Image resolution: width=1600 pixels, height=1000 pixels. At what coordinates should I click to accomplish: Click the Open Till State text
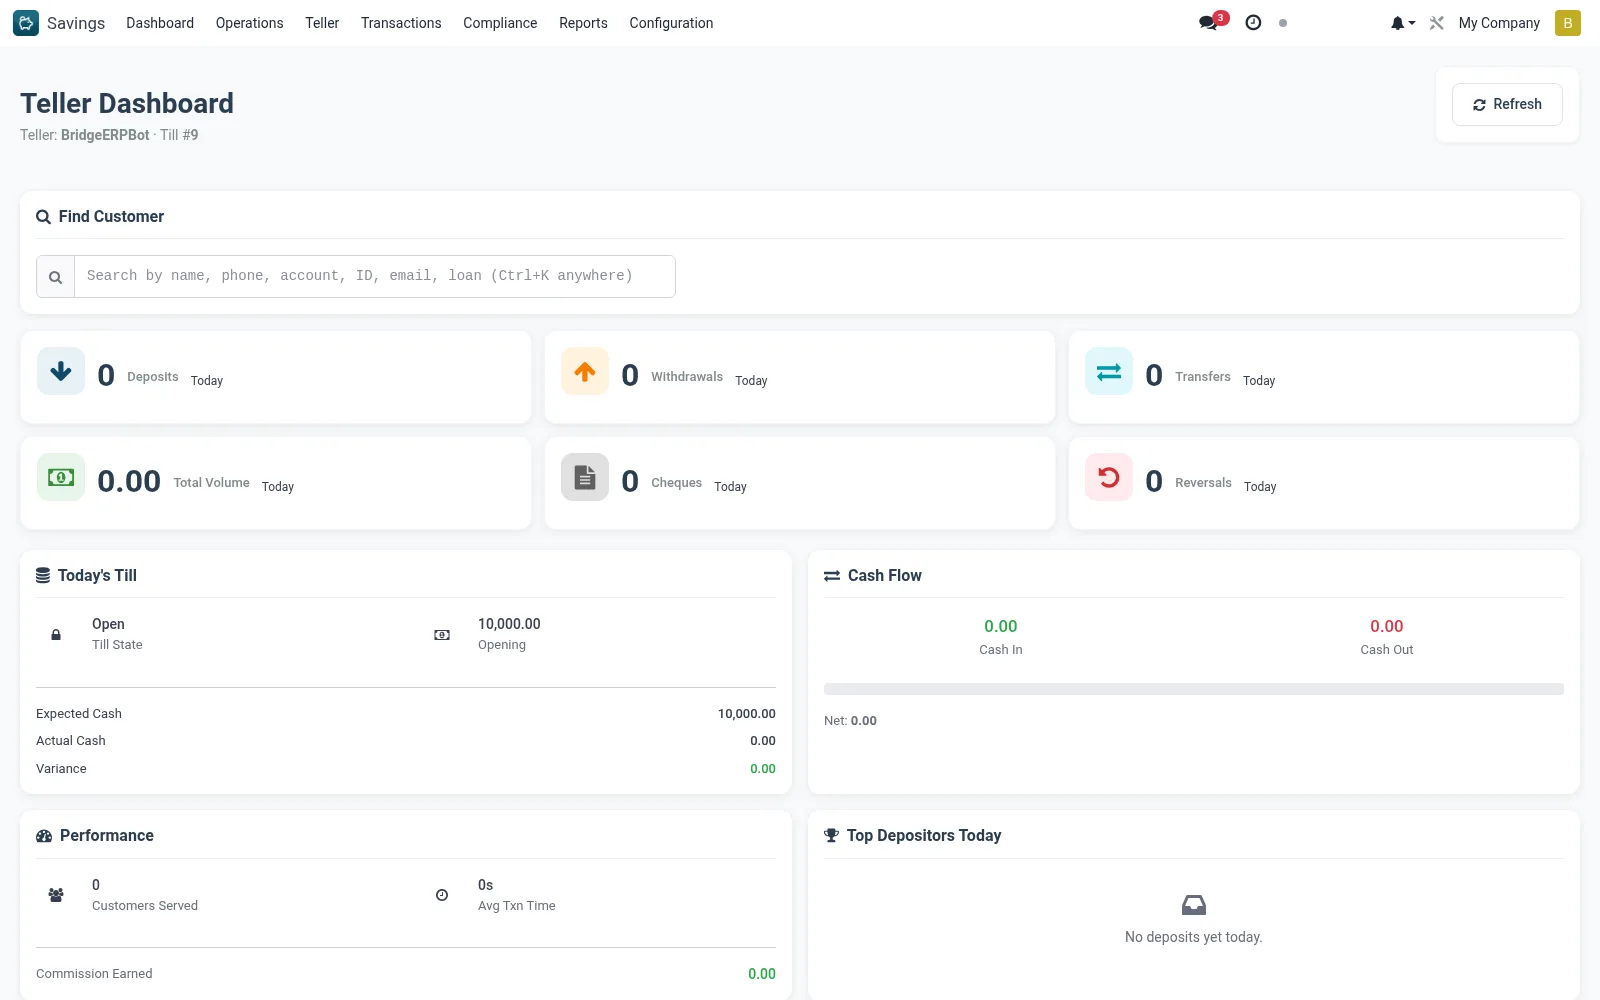pyautogui.click(x=108, y=624)
